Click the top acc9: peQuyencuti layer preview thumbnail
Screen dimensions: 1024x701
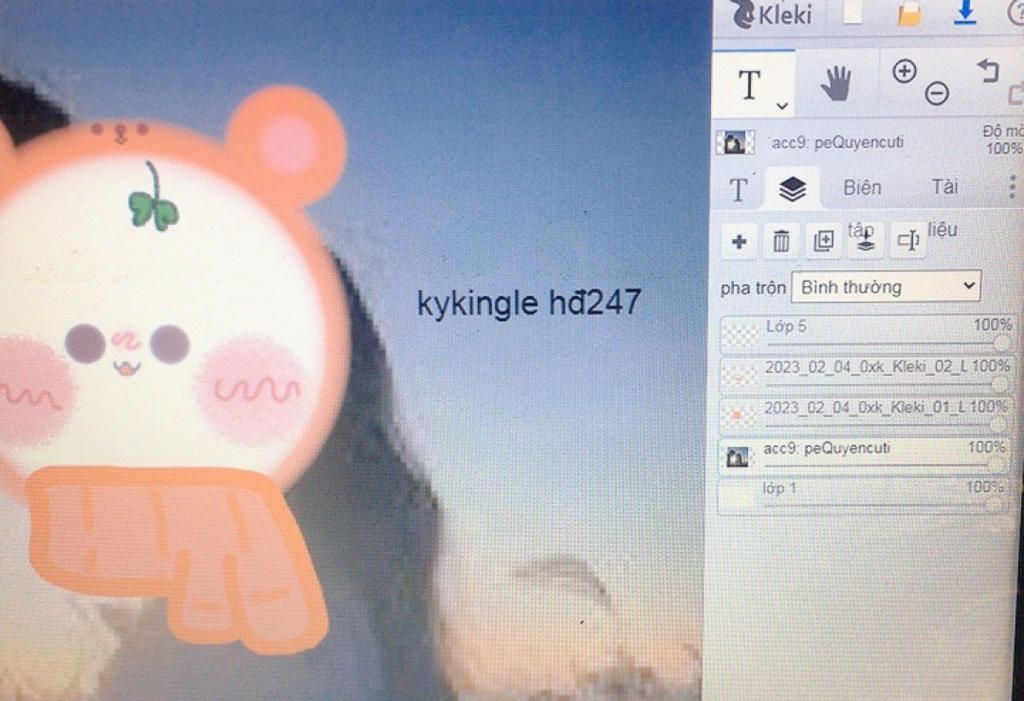(x=735, y=142)
